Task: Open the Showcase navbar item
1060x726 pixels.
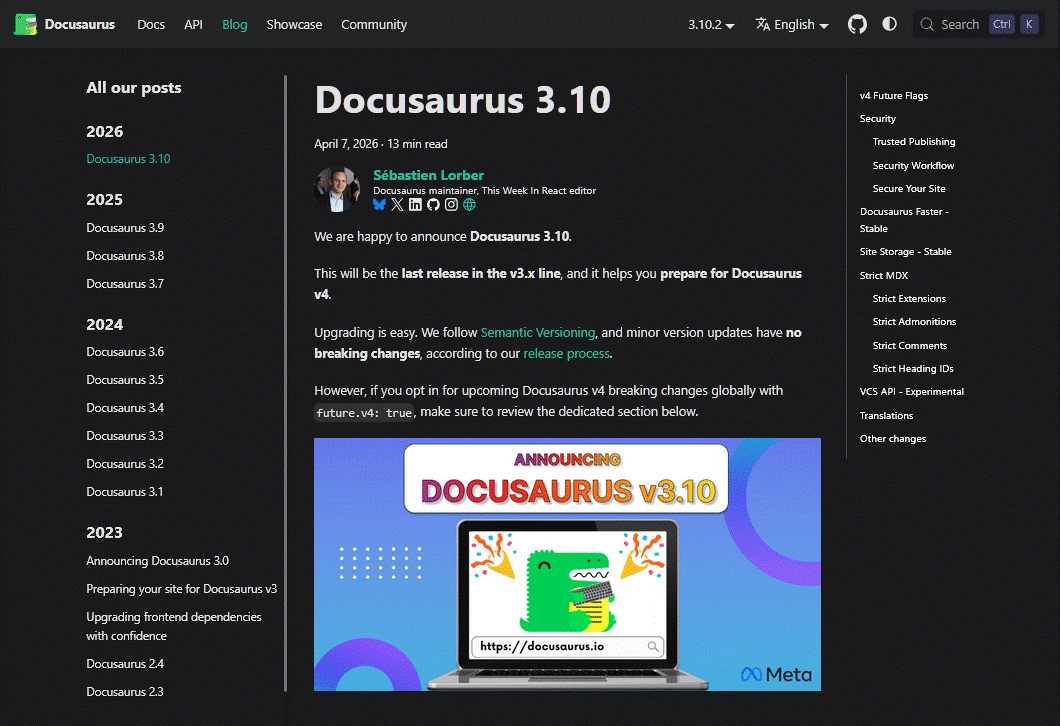Action: tap(294, 24)
